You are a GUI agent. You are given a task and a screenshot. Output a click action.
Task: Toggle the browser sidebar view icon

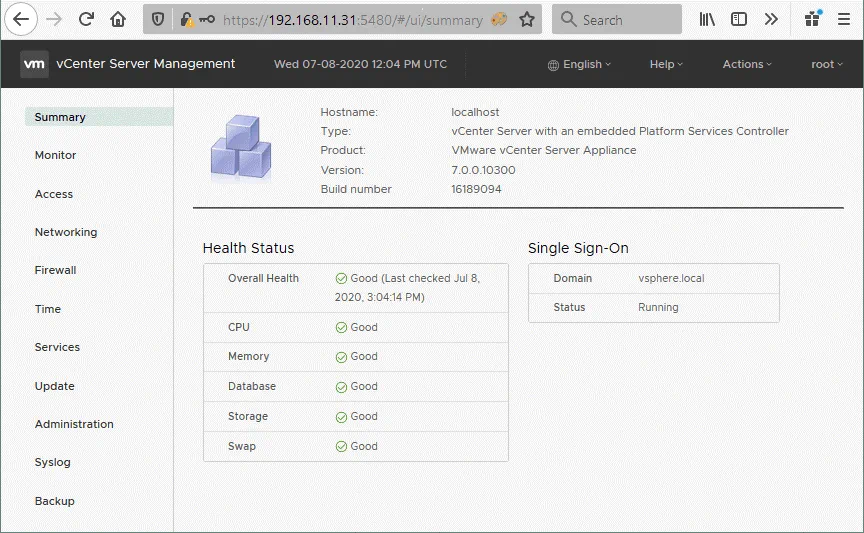point(739,19)
